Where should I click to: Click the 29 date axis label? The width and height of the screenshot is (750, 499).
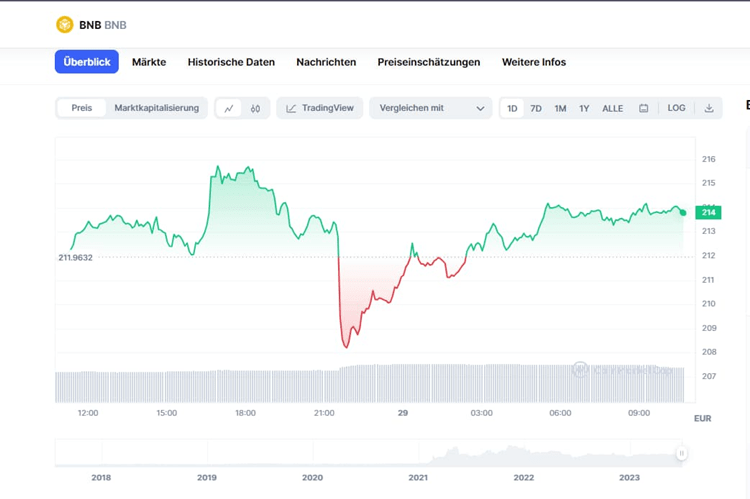point(403,413)
